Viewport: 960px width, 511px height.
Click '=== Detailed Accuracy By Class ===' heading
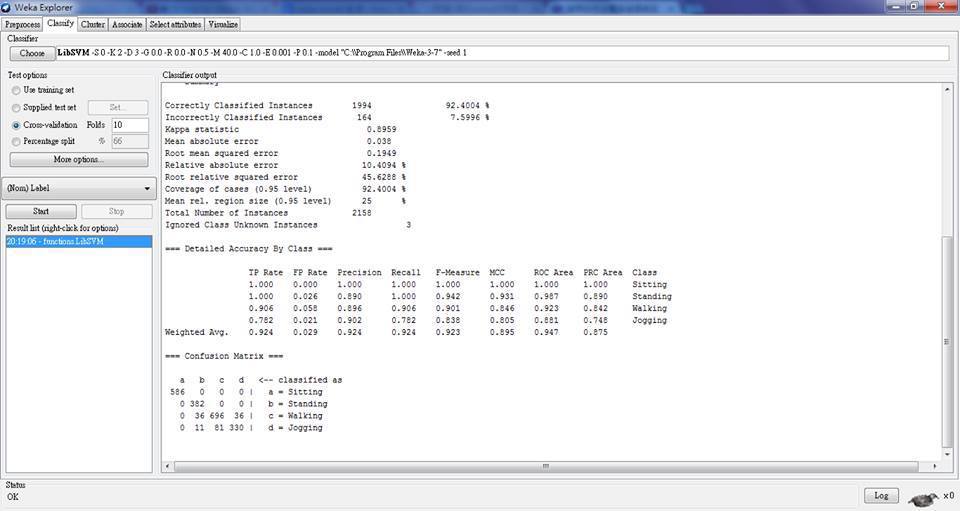(249, 249)
